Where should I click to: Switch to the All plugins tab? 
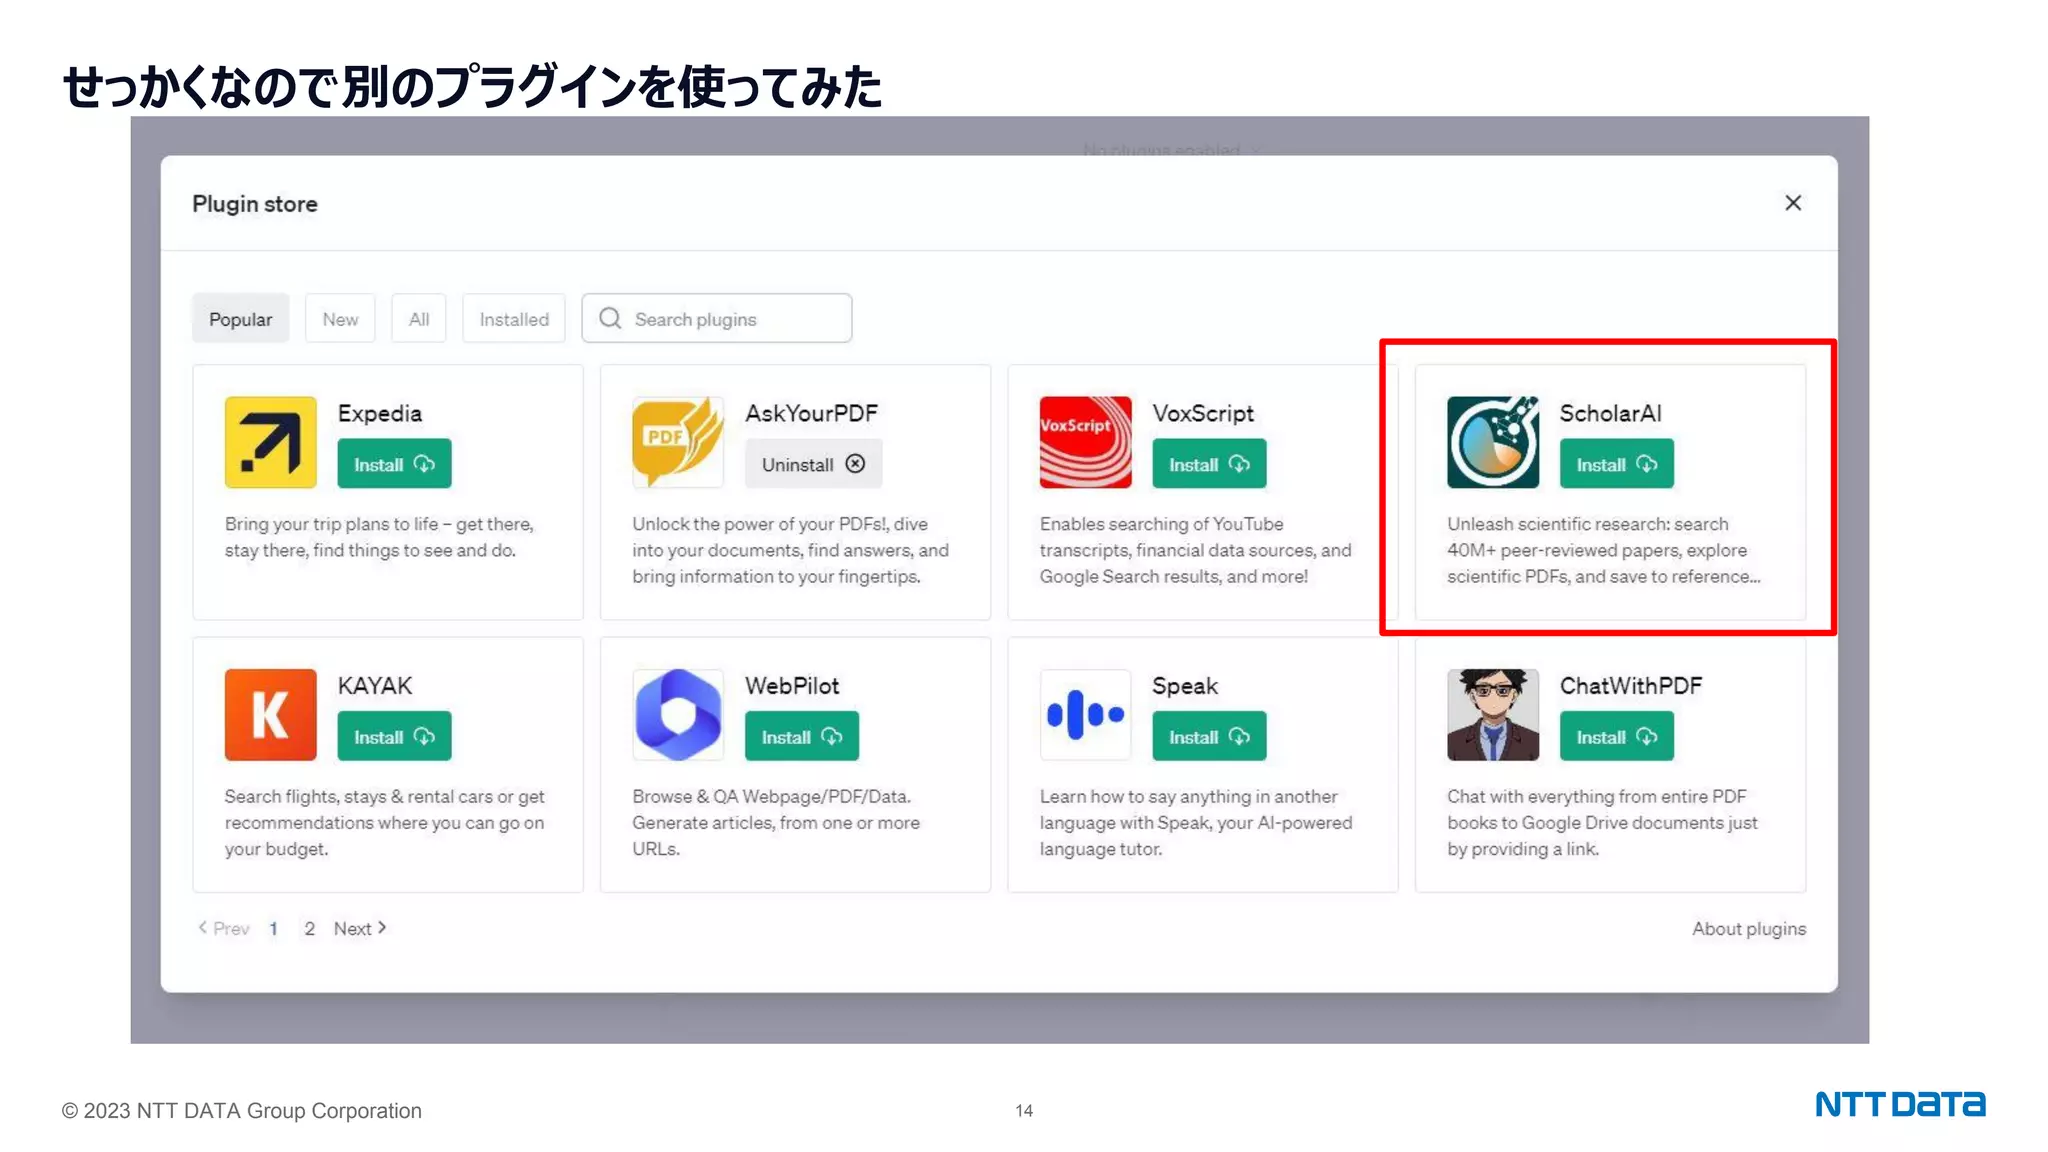(x=419, y=319)
